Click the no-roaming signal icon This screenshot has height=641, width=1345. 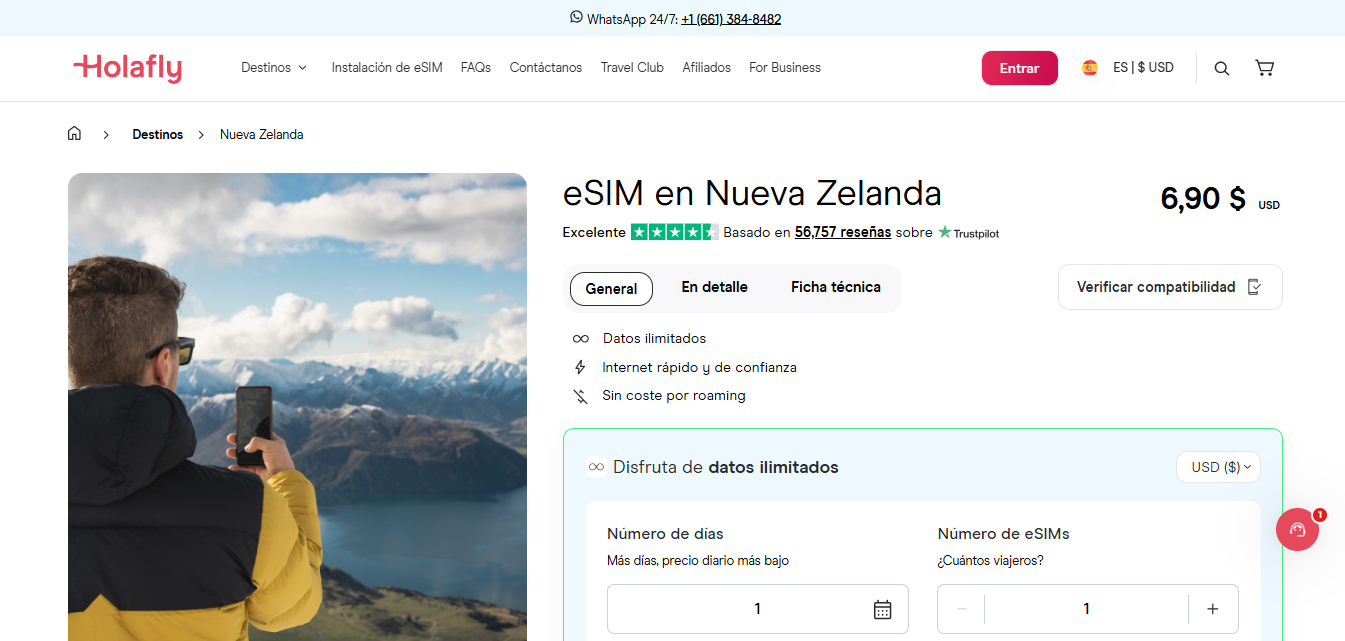pos(580,396)
